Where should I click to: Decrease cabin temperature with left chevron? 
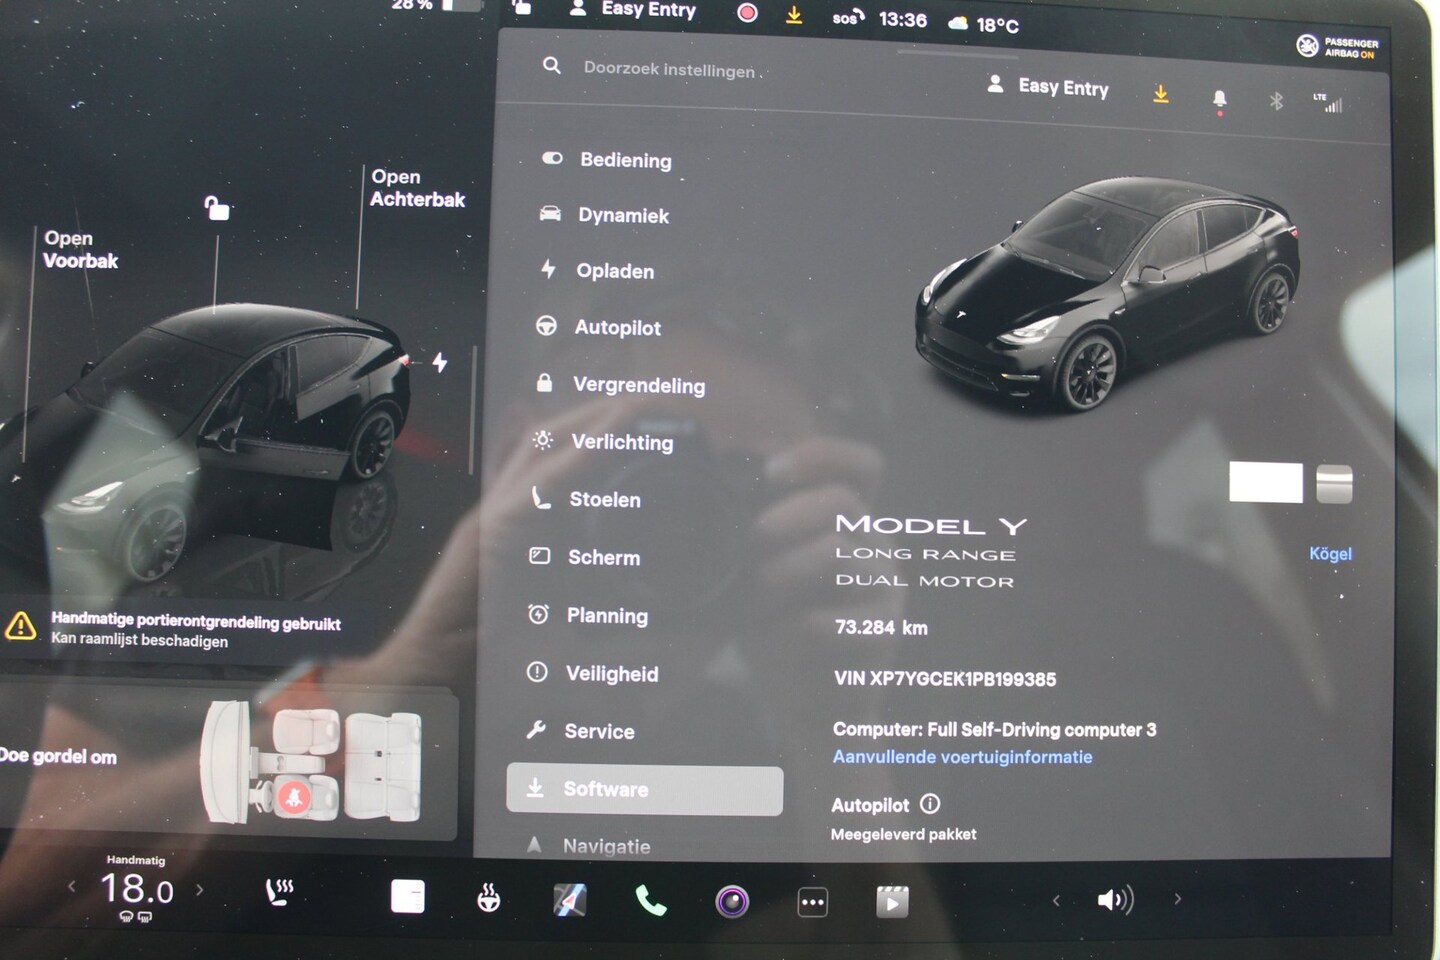pos(72,886)
